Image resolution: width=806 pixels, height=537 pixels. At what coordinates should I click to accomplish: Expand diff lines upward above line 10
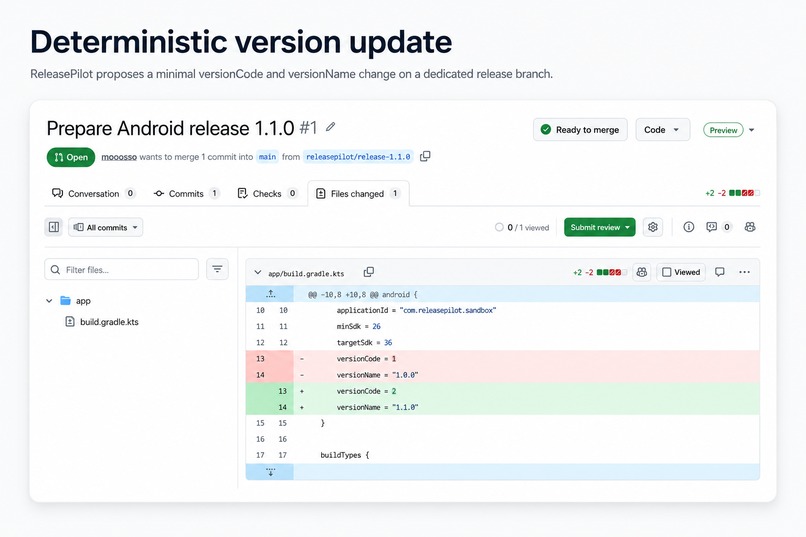click(270, 294)
